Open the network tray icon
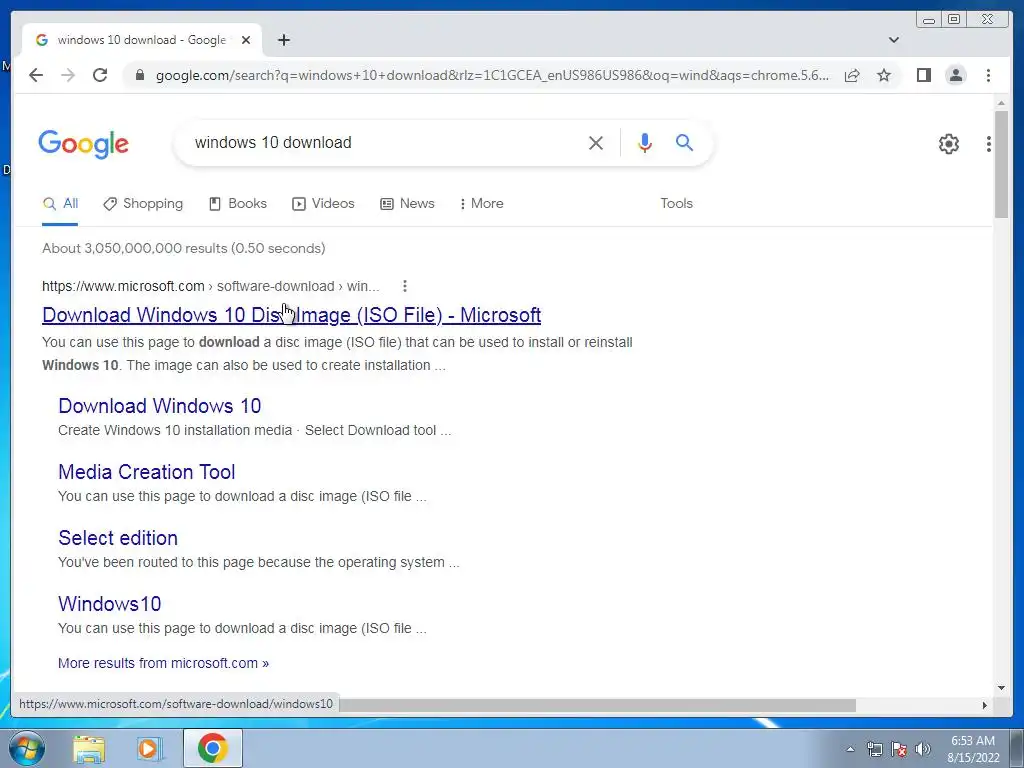1024x768 pixels. (874, 749)
